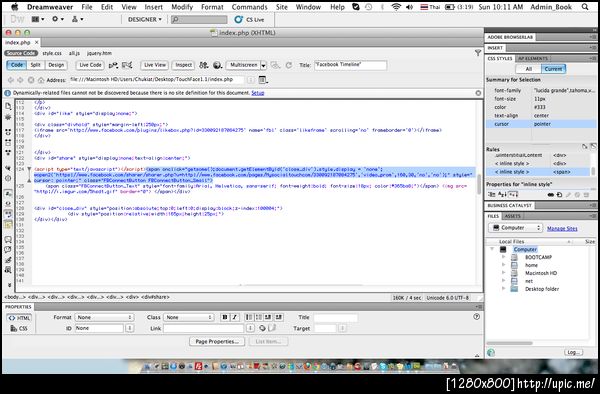The width and height of the screenshot is (600, 394).
Task: Collapse the Computer tree root
Action: (492, 249)
